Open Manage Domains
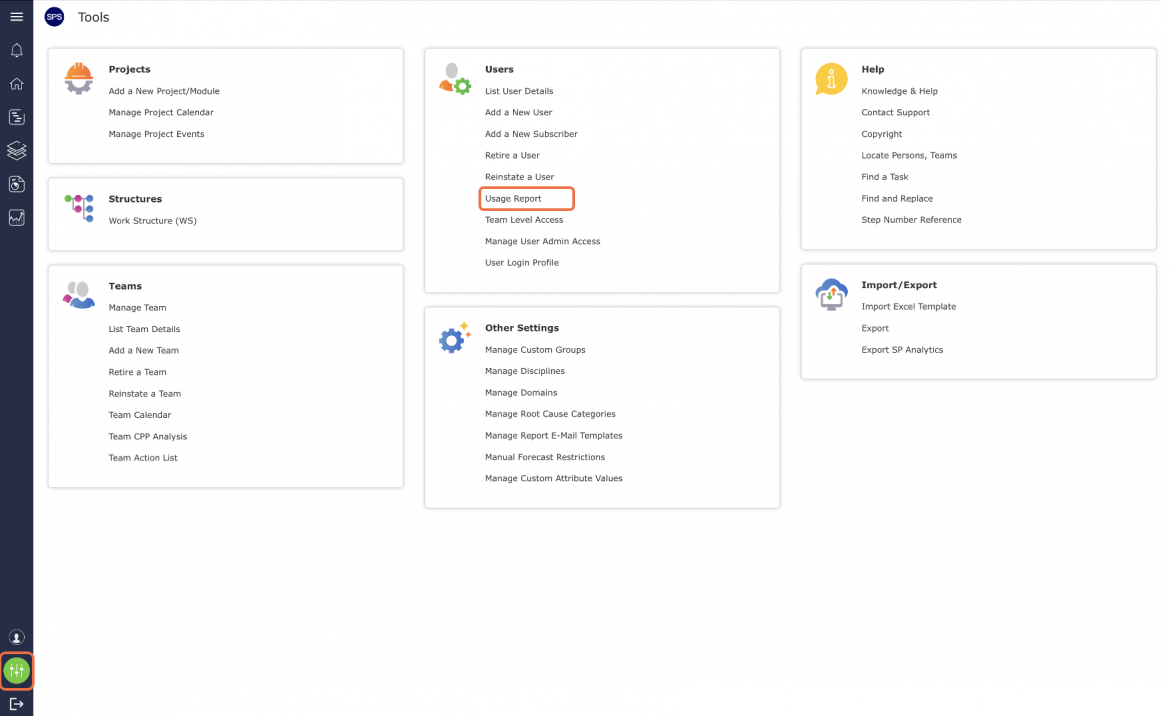 tap(522, 393)
